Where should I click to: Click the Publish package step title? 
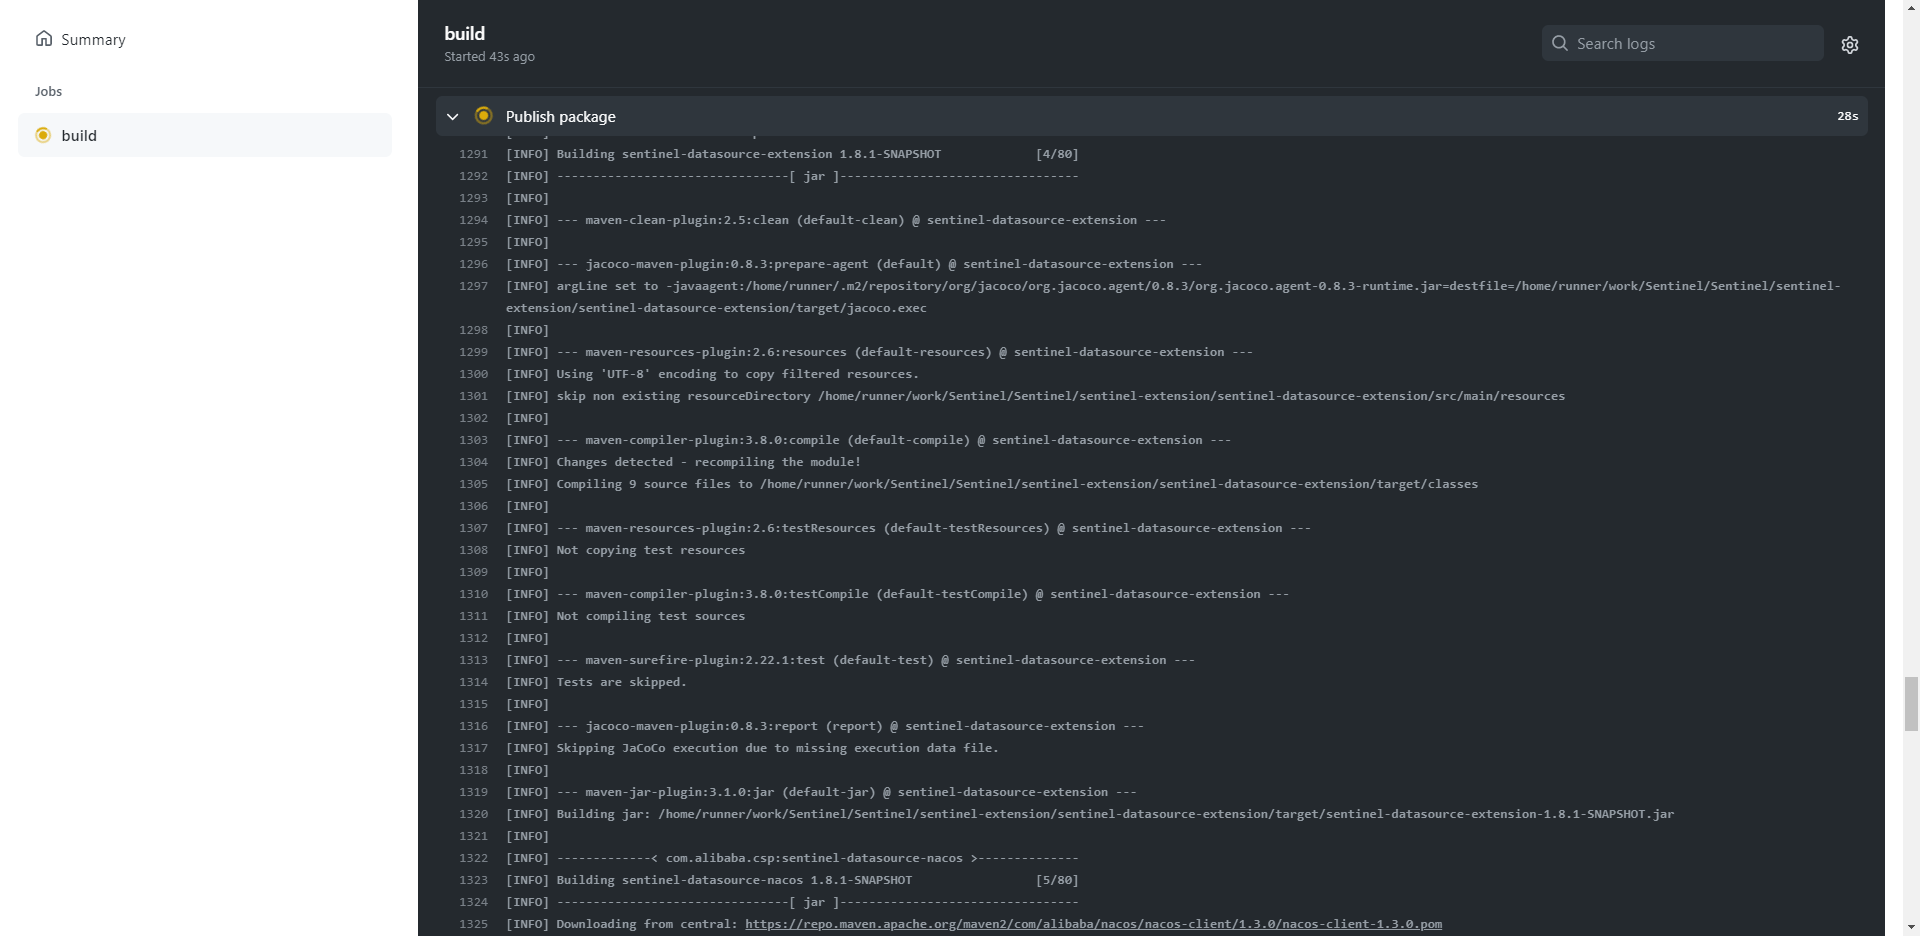click(560, 117)
